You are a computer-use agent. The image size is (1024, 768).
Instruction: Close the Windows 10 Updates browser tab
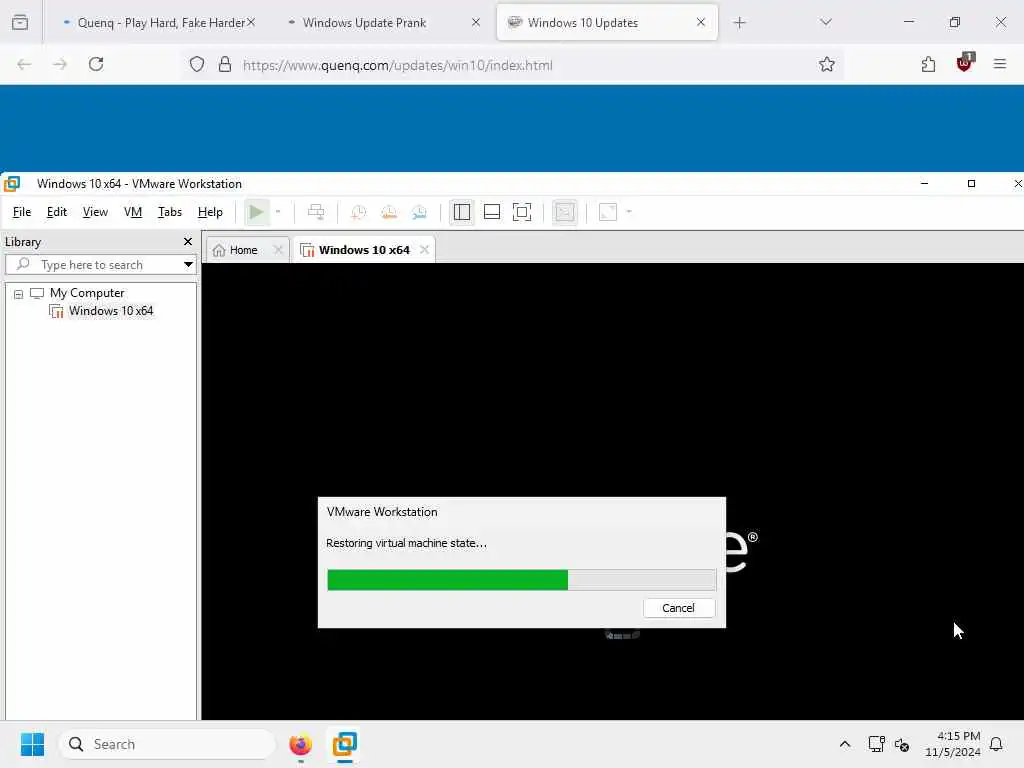pos(701,22)
